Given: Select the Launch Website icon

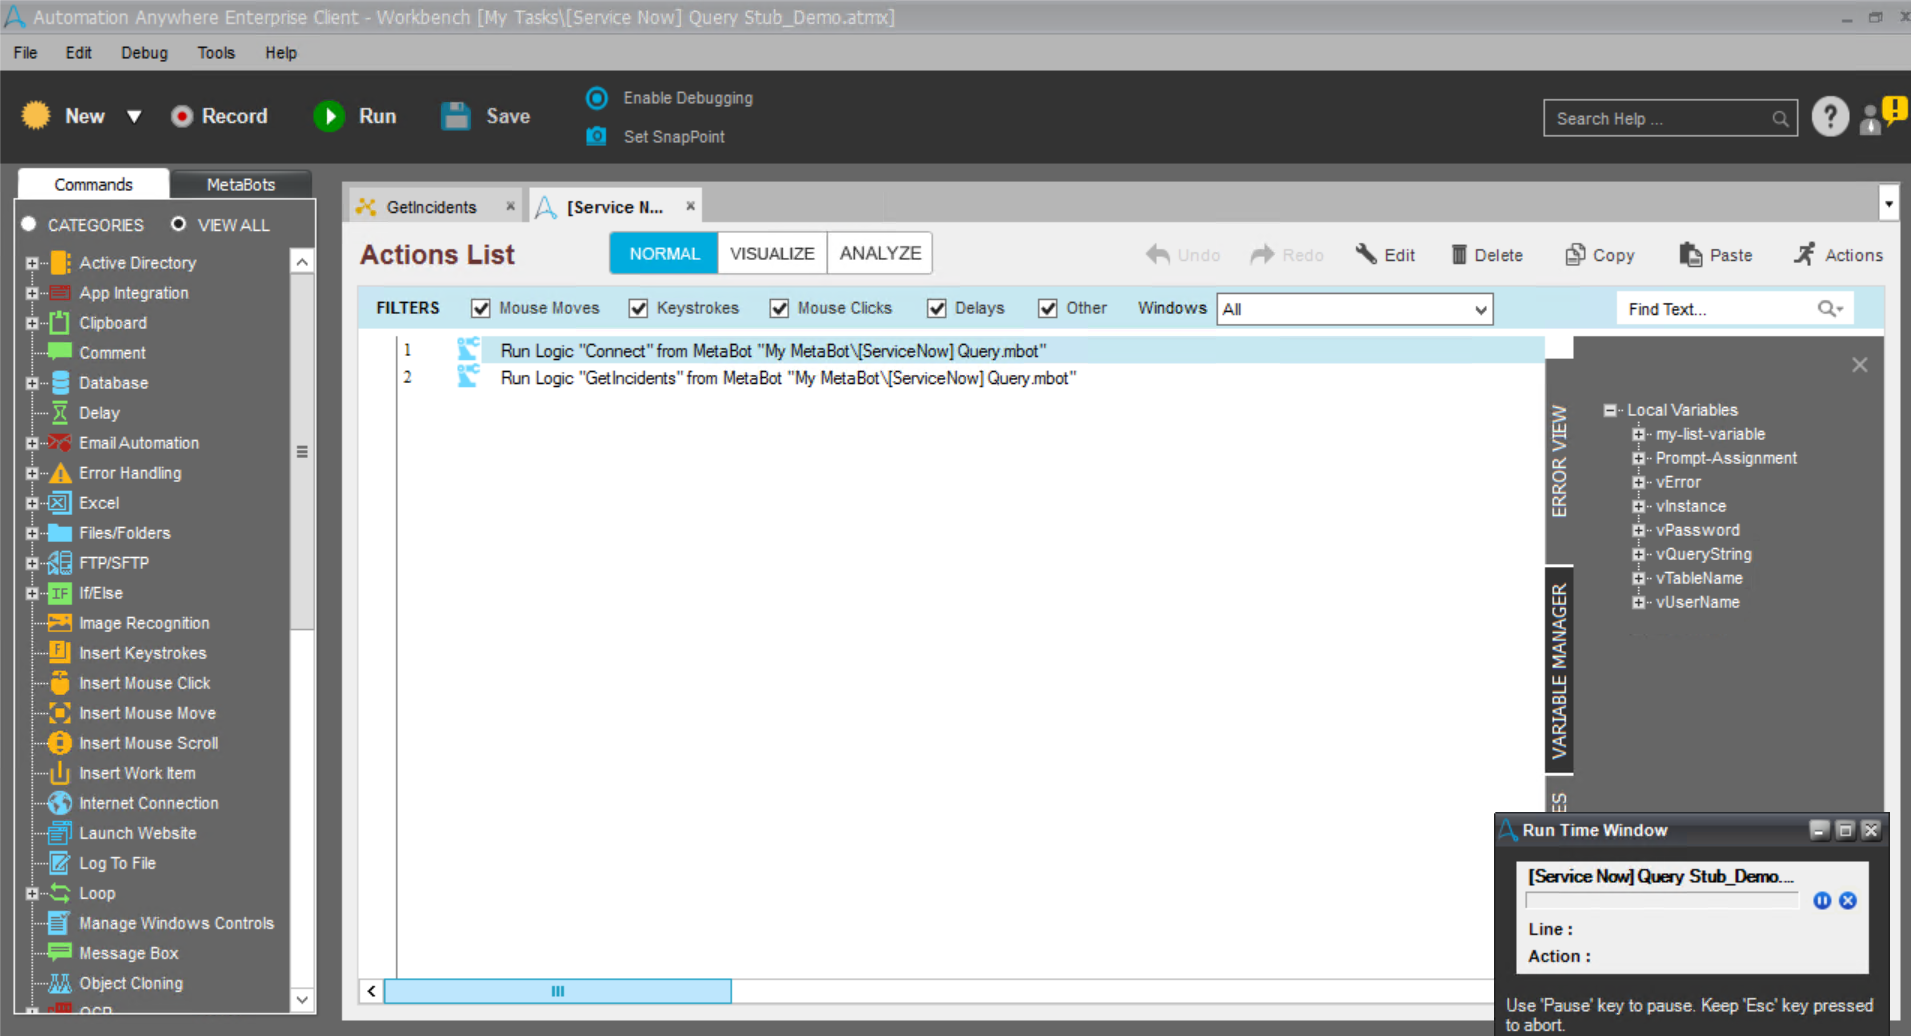Looking at the screenshot, I should point(60,833).
